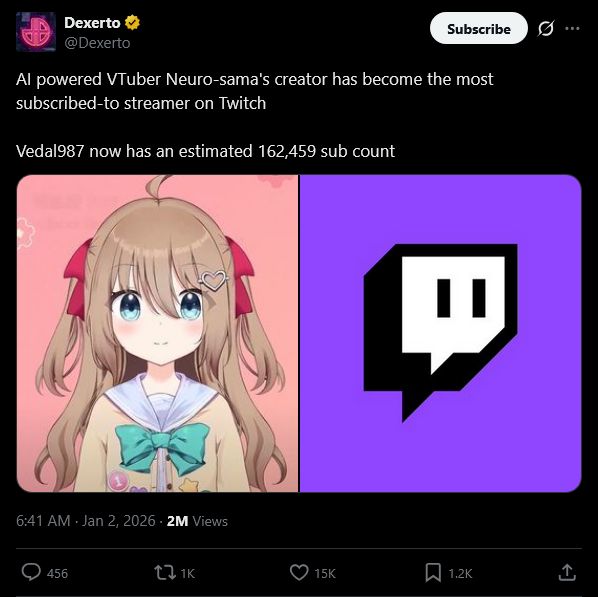The width and height of the screenshot is (598, 597).
Task: Click the Dexerto display name
Action: 92,23
